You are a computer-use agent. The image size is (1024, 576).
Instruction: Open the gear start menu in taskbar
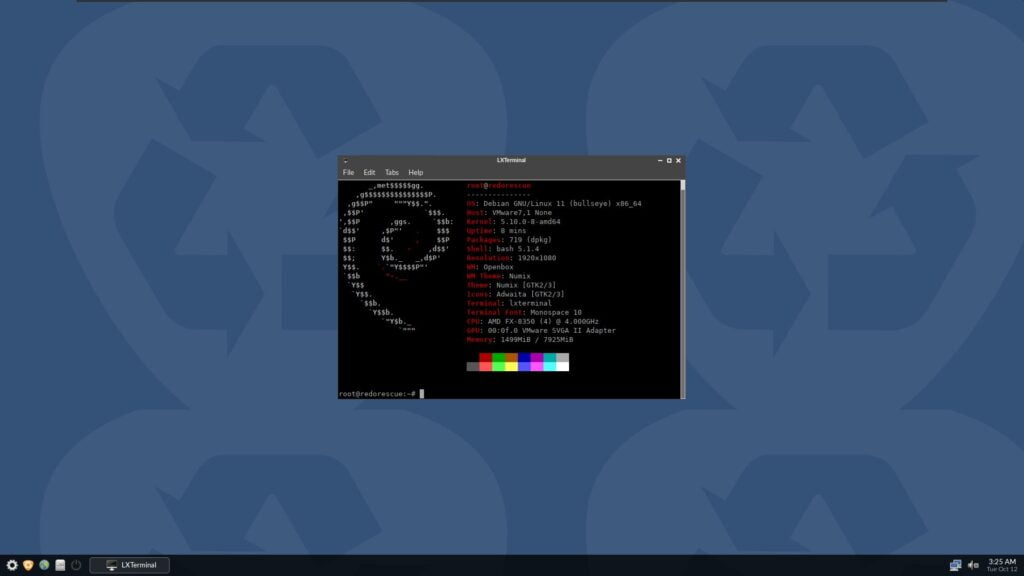pyautogui.click(x=12, y=565)
